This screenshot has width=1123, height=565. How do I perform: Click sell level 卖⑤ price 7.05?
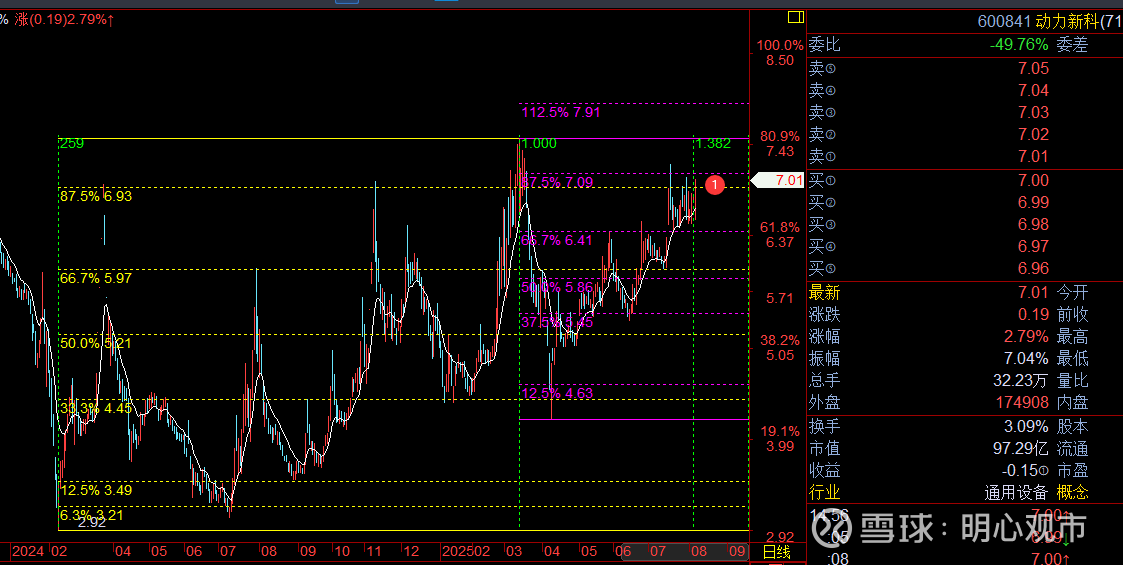coord(1033,69)
